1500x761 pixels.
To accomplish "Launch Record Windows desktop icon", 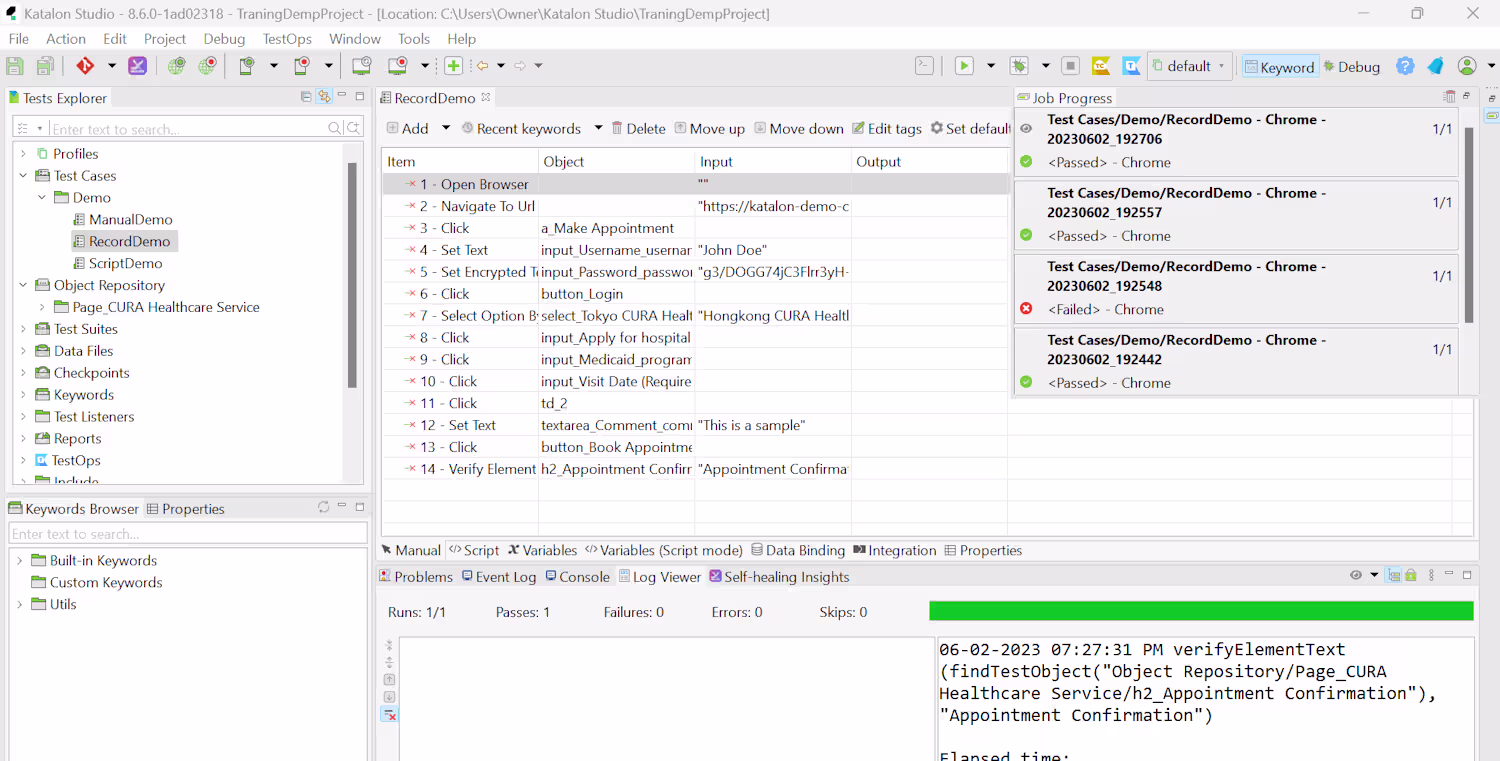I will (398, 66).
